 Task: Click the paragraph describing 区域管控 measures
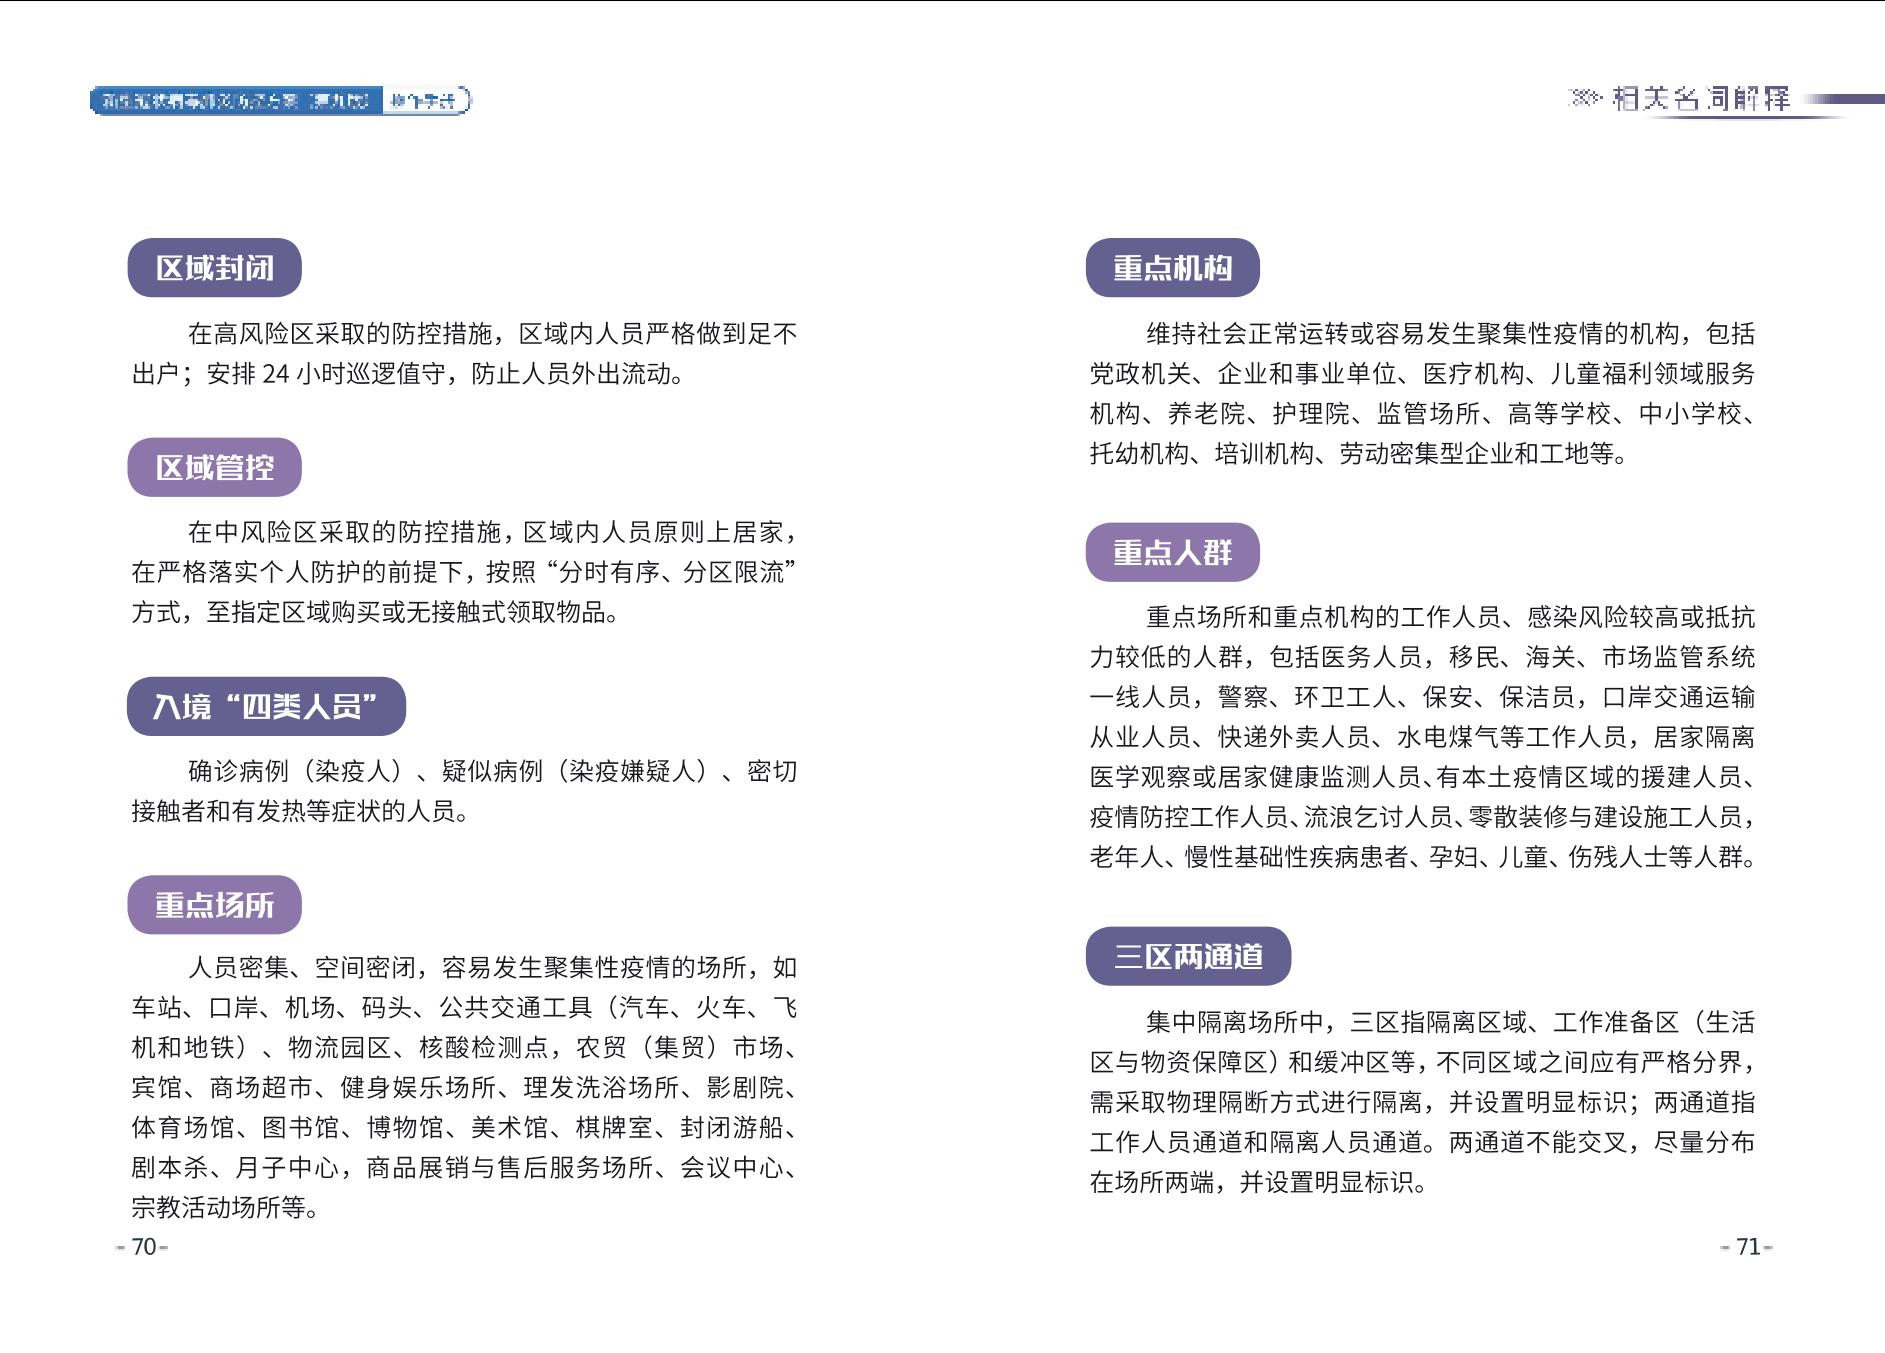(x=464, y=572)
